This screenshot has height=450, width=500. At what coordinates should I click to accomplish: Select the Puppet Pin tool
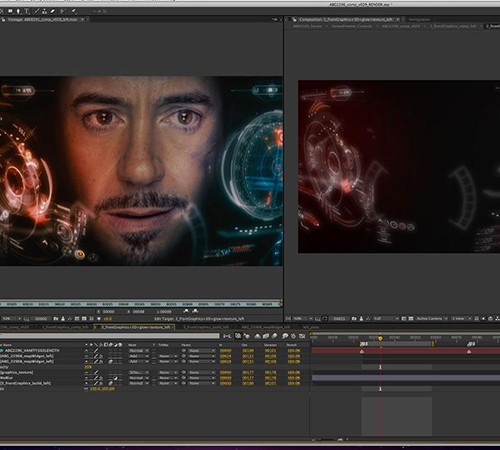click(x=74, y=12)
